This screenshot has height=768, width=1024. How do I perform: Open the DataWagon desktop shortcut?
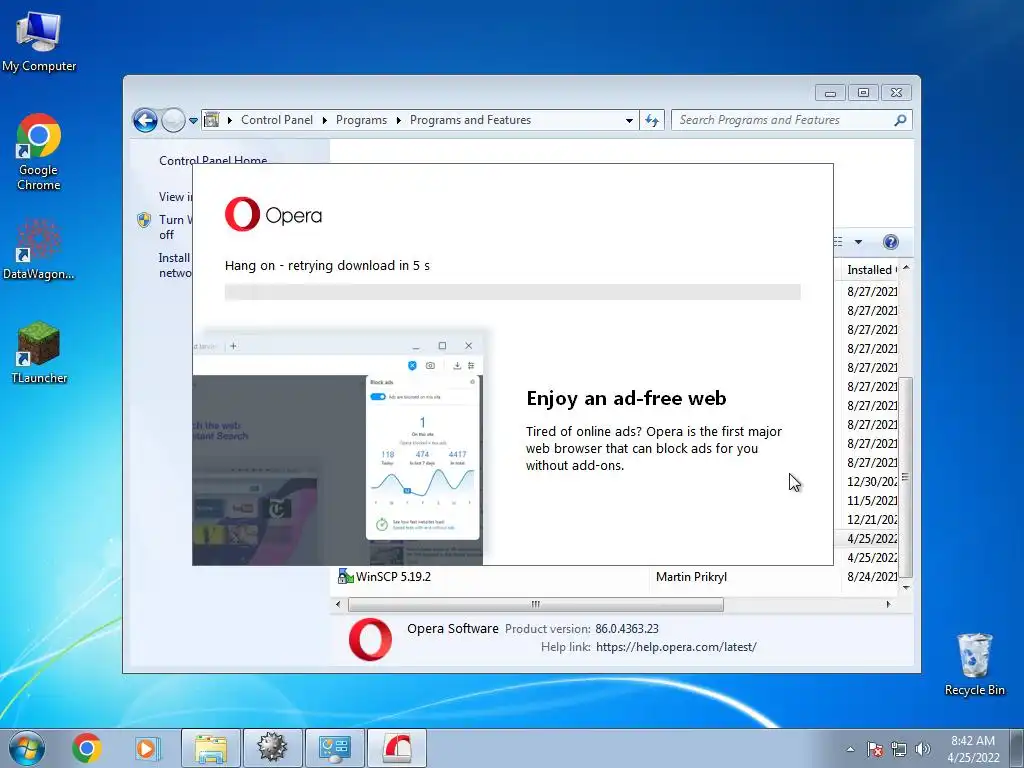click(x=39, y=249)
